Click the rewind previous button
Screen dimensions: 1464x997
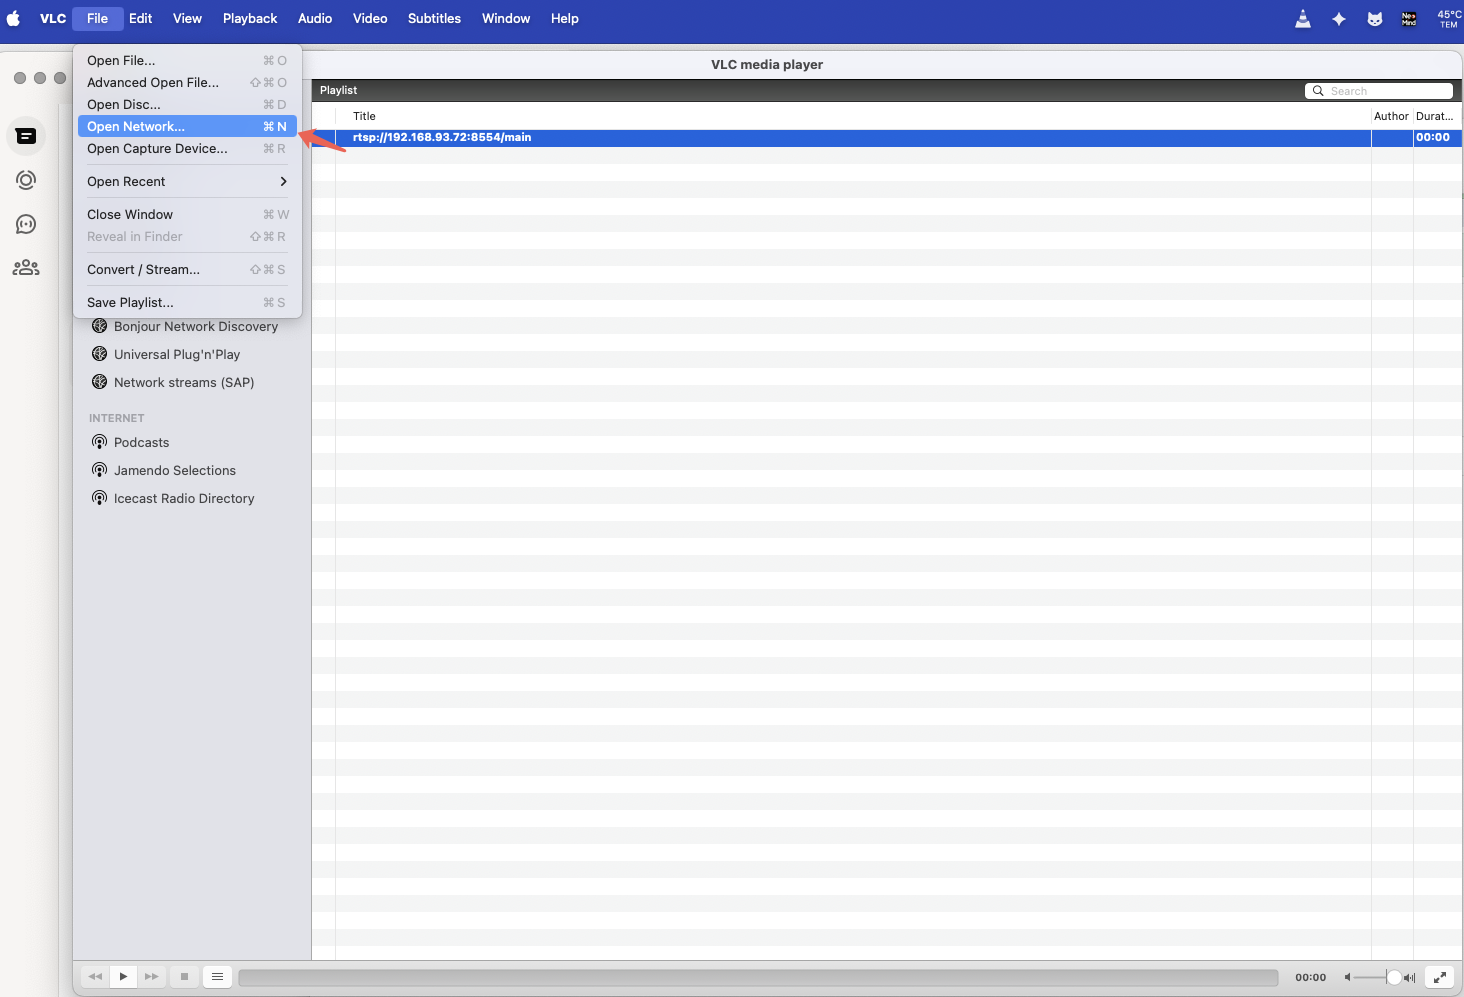tap(95, 977)
